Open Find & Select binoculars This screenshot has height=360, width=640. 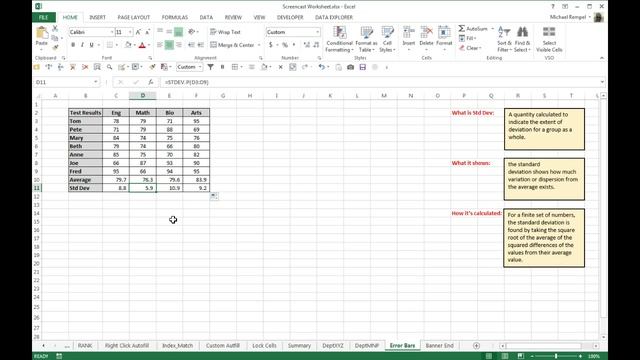click(522, 39)
